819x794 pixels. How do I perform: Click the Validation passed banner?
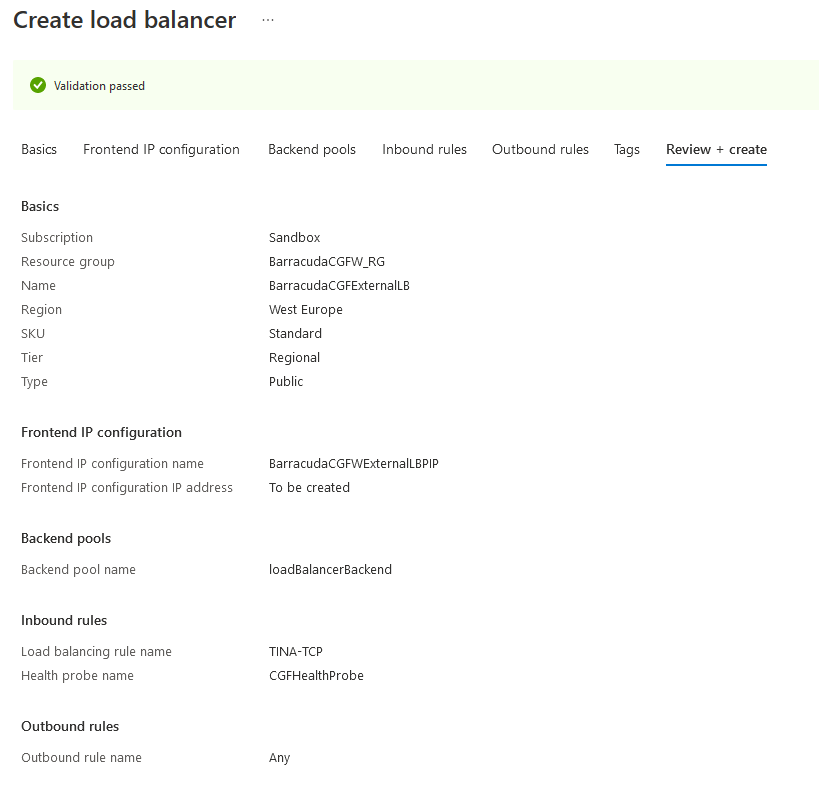pyautogui.click(x=410, y=85)
